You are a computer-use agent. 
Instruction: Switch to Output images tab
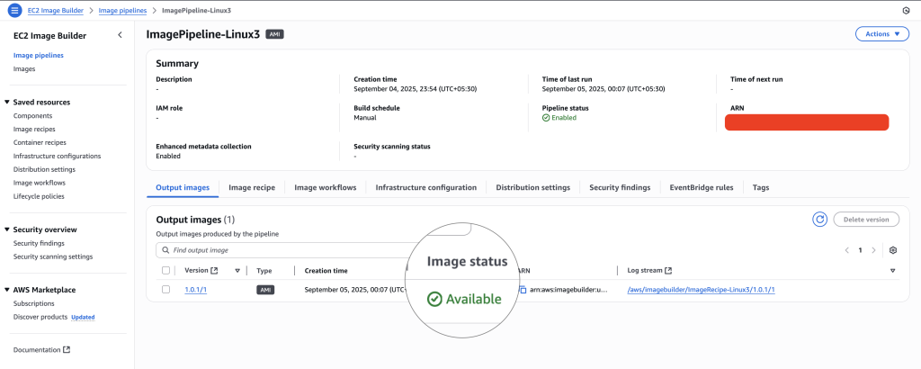182,187
